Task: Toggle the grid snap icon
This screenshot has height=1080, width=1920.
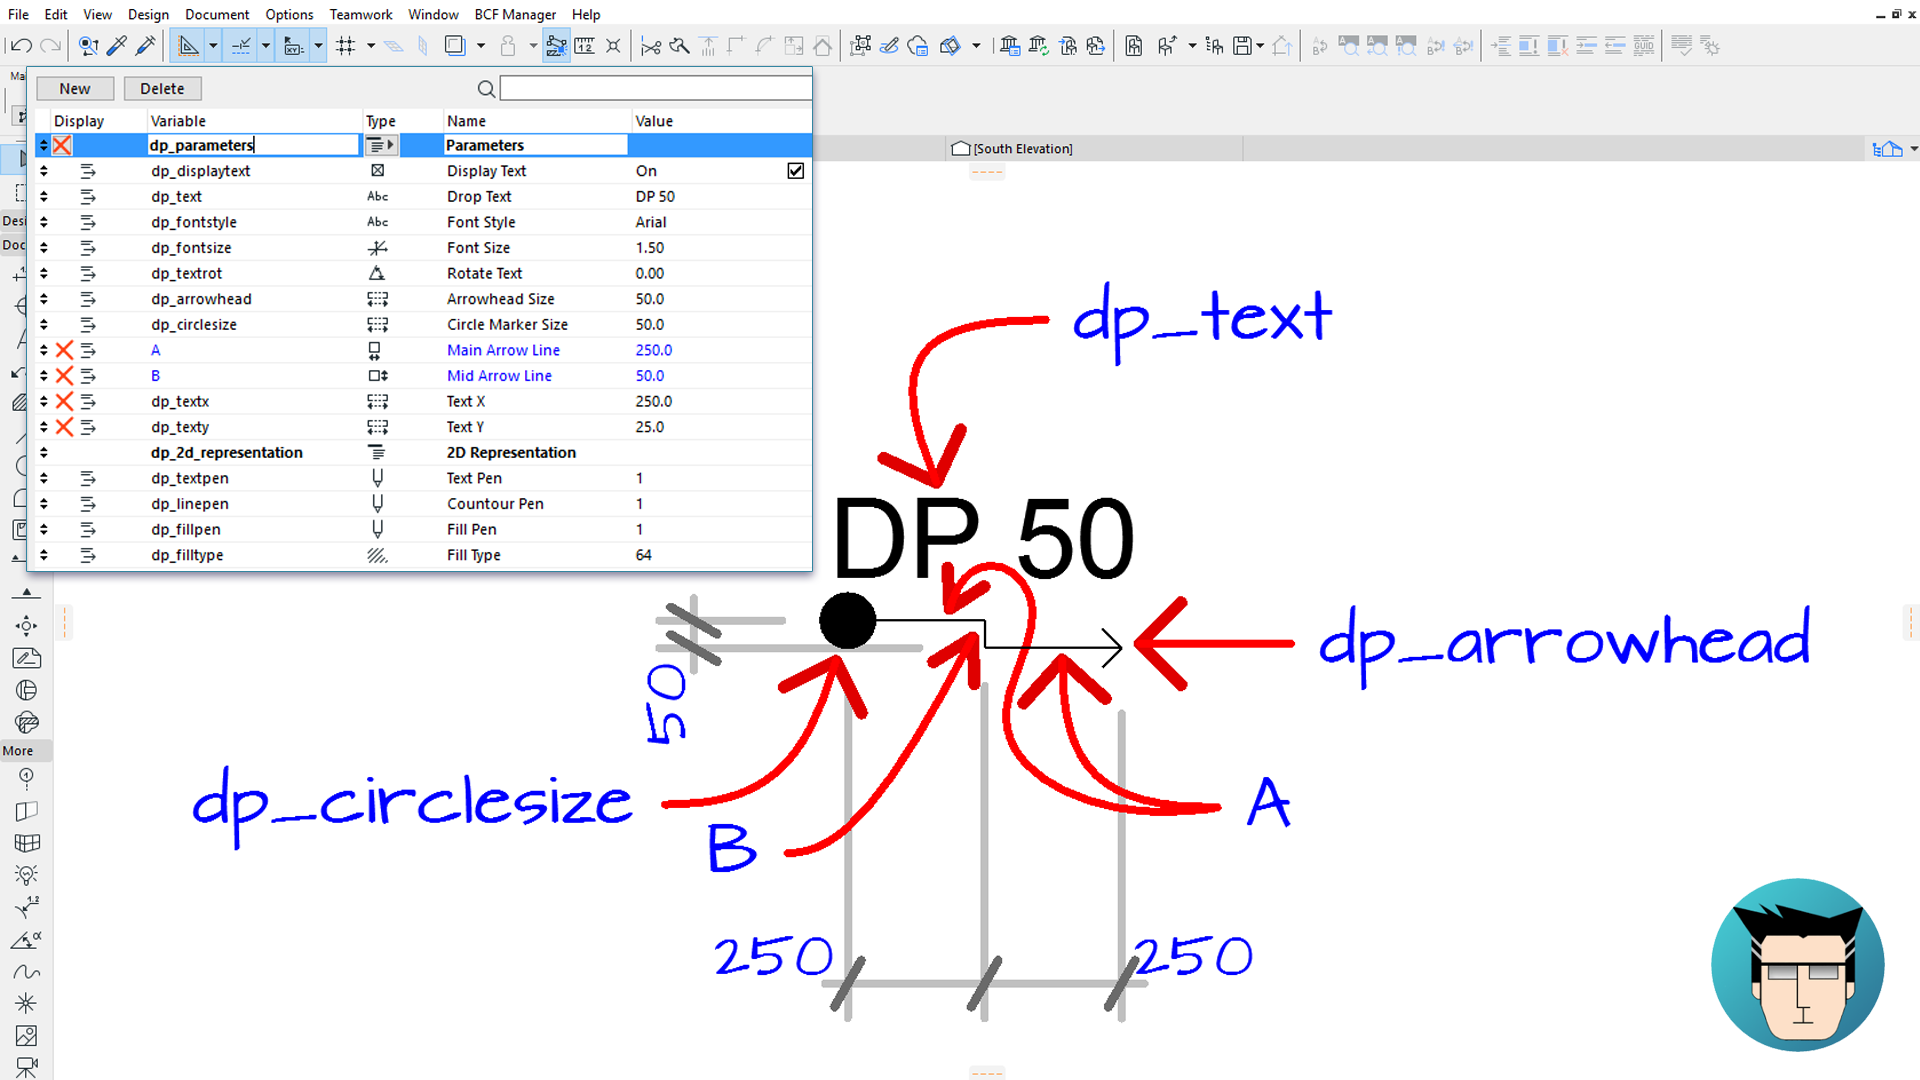Action: tap(346, 46)
